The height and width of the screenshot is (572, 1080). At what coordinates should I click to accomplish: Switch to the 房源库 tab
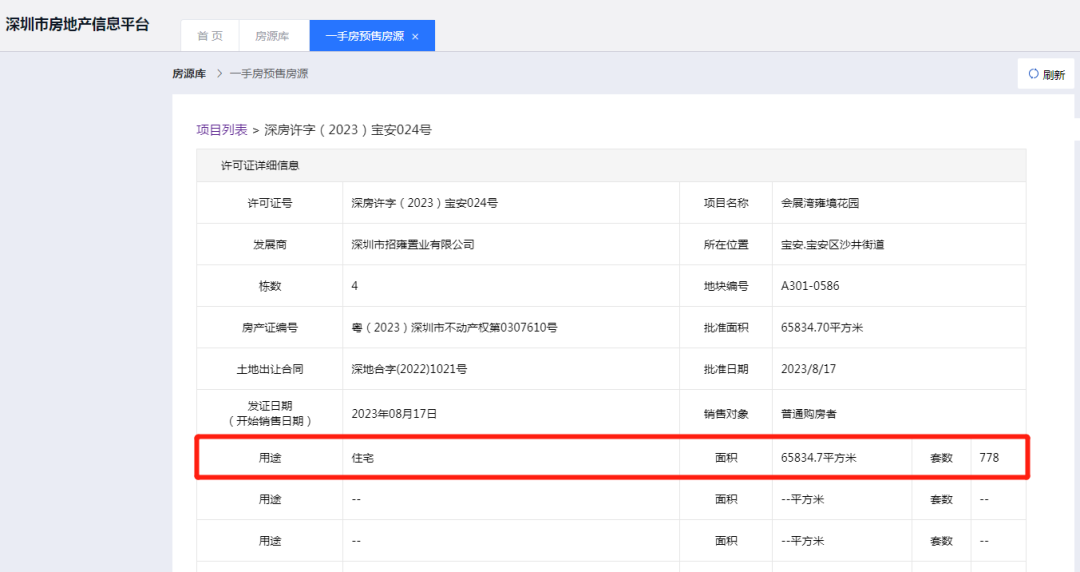pyautogui.click(x=273, y=36)
